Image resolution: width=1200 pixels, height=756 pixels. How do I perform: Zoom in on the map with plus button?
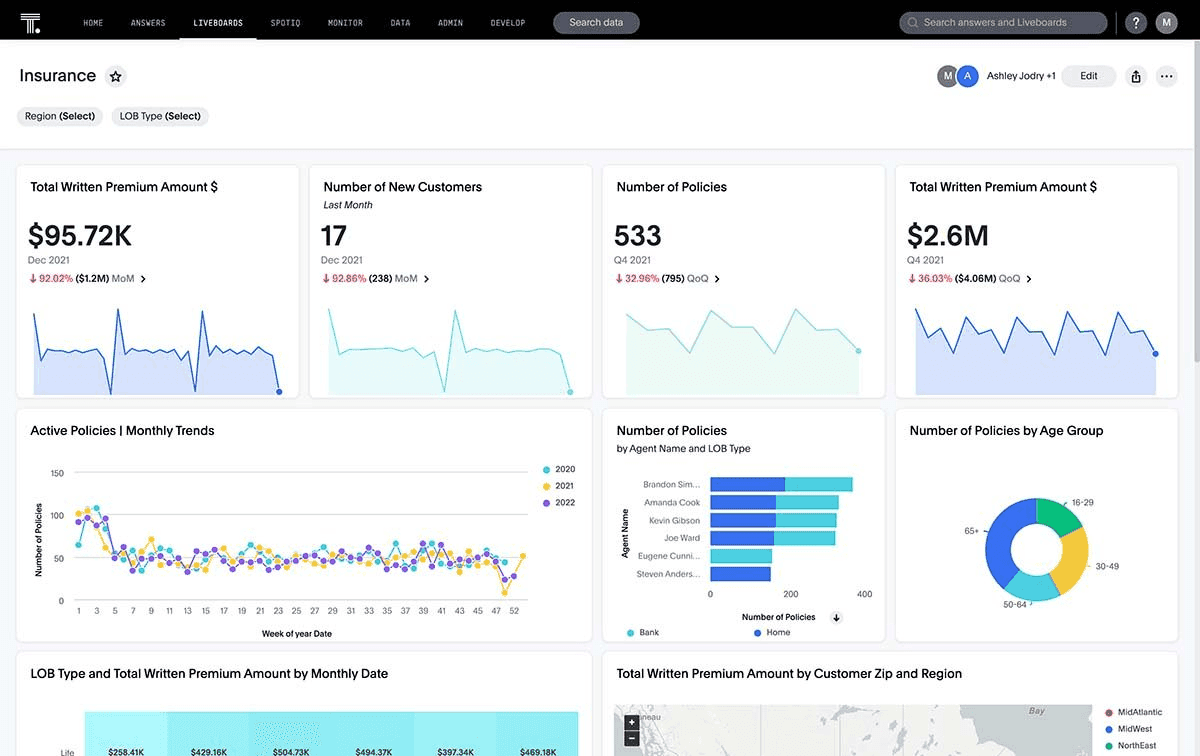click(x=631, y=722)
